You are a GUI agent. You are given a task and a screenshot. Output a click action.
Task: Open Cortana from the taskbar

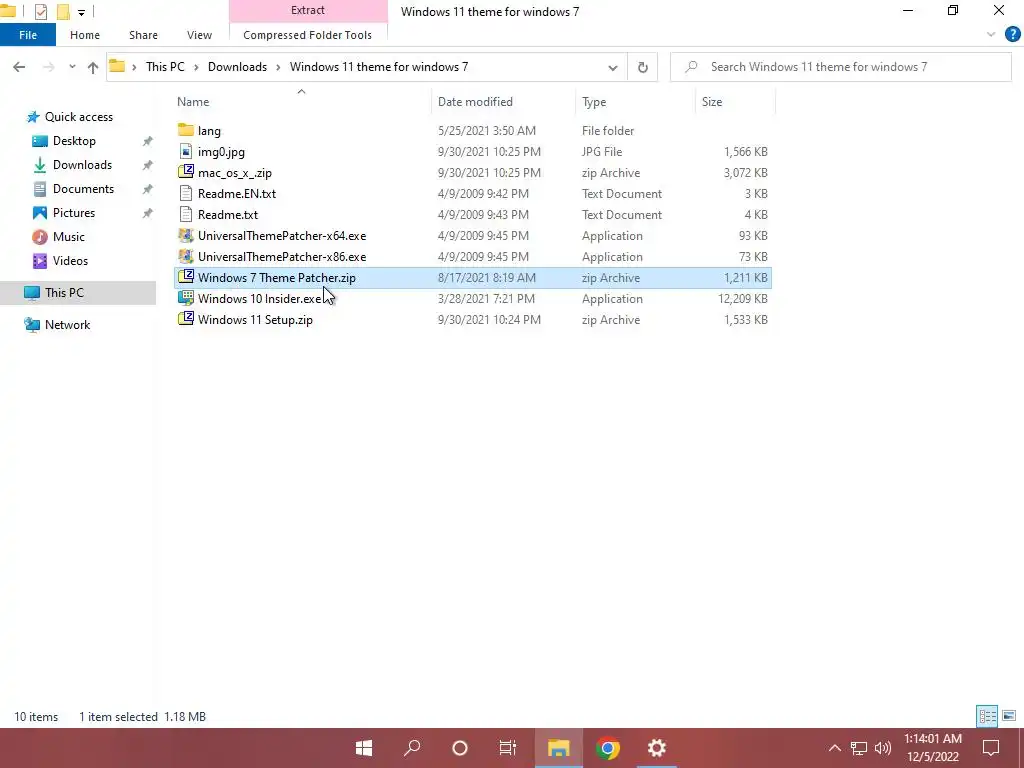tap(460, 748)
